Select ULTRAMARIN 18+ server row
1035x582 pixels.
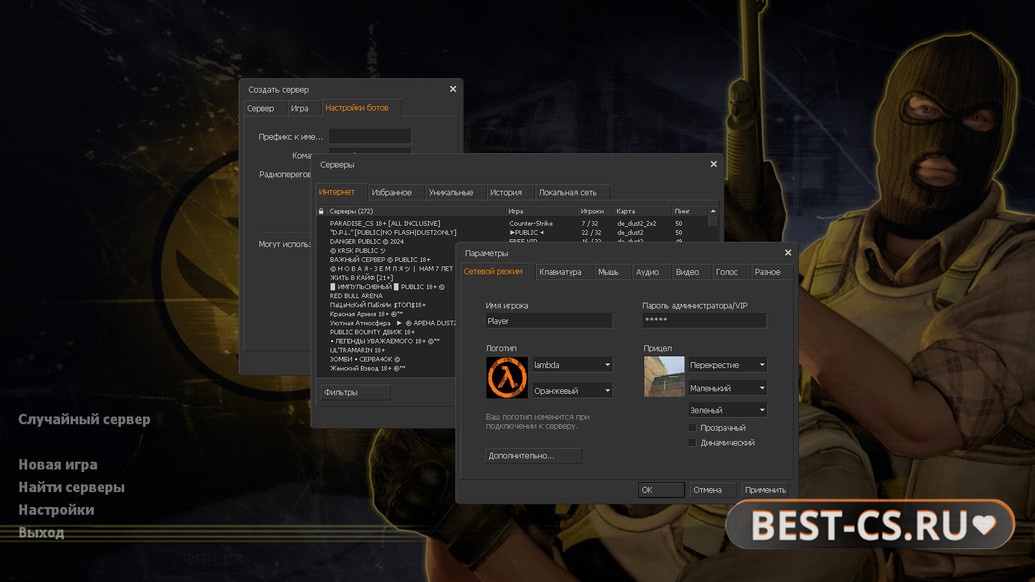[387, 350]
